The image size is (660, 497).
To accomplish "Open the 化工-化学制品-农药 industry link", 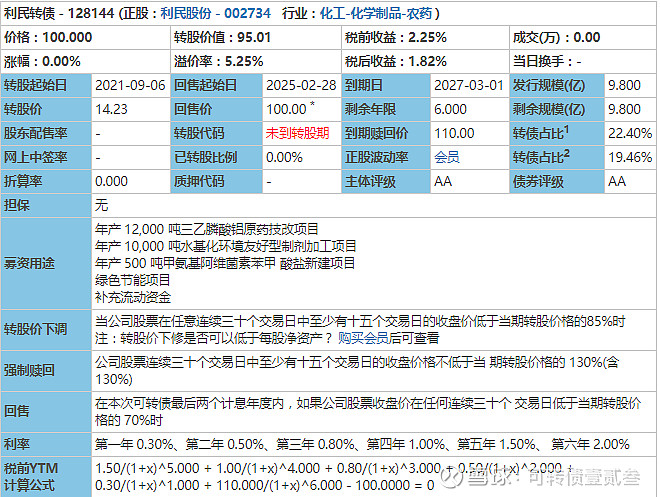I will pos(376,13).
